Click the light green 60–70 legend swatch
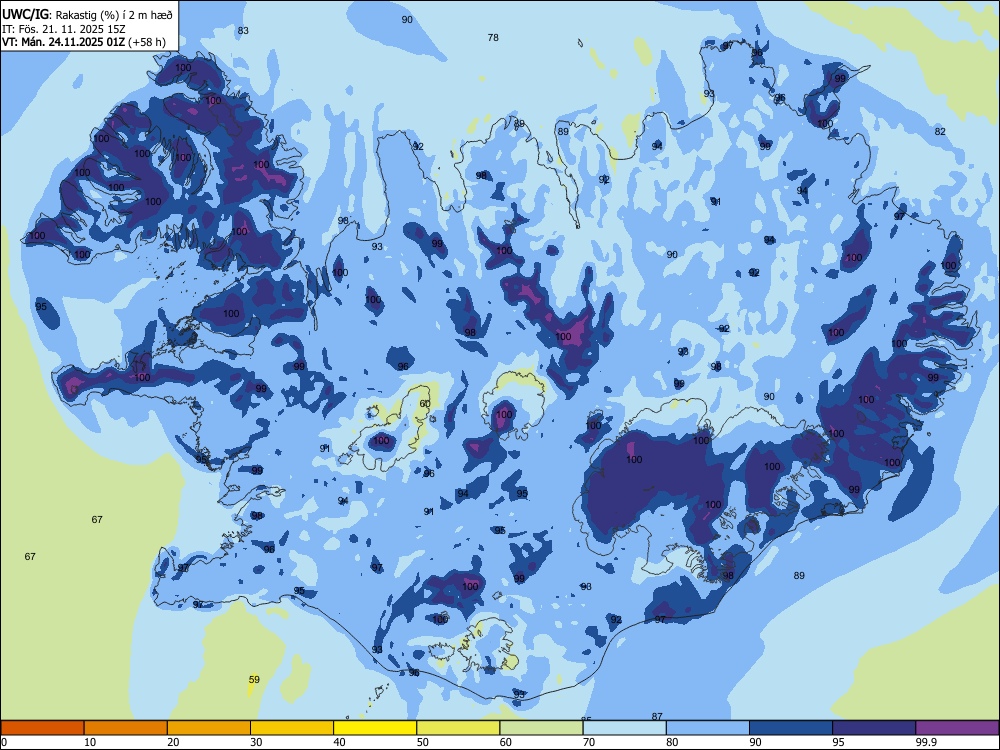Screen dimensions: 1000x750 (x=541, y=728)
